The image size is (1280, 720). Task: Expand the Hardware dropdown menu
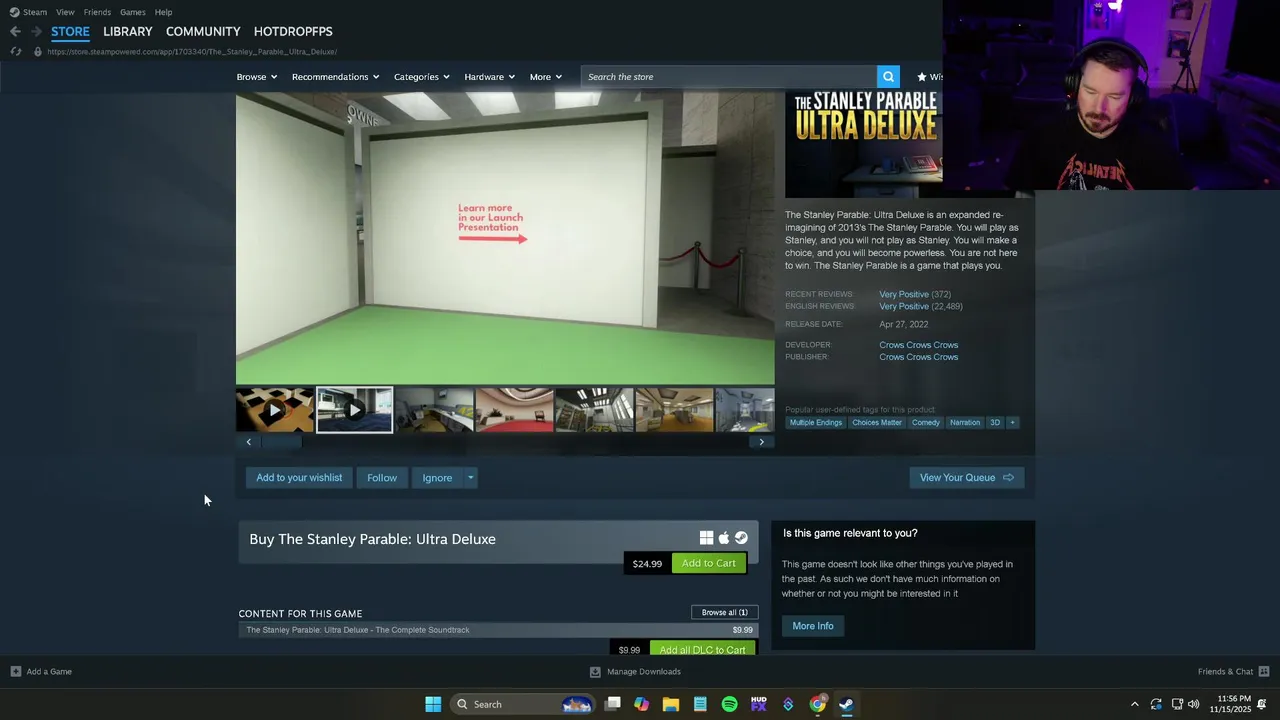pos(489,77)
